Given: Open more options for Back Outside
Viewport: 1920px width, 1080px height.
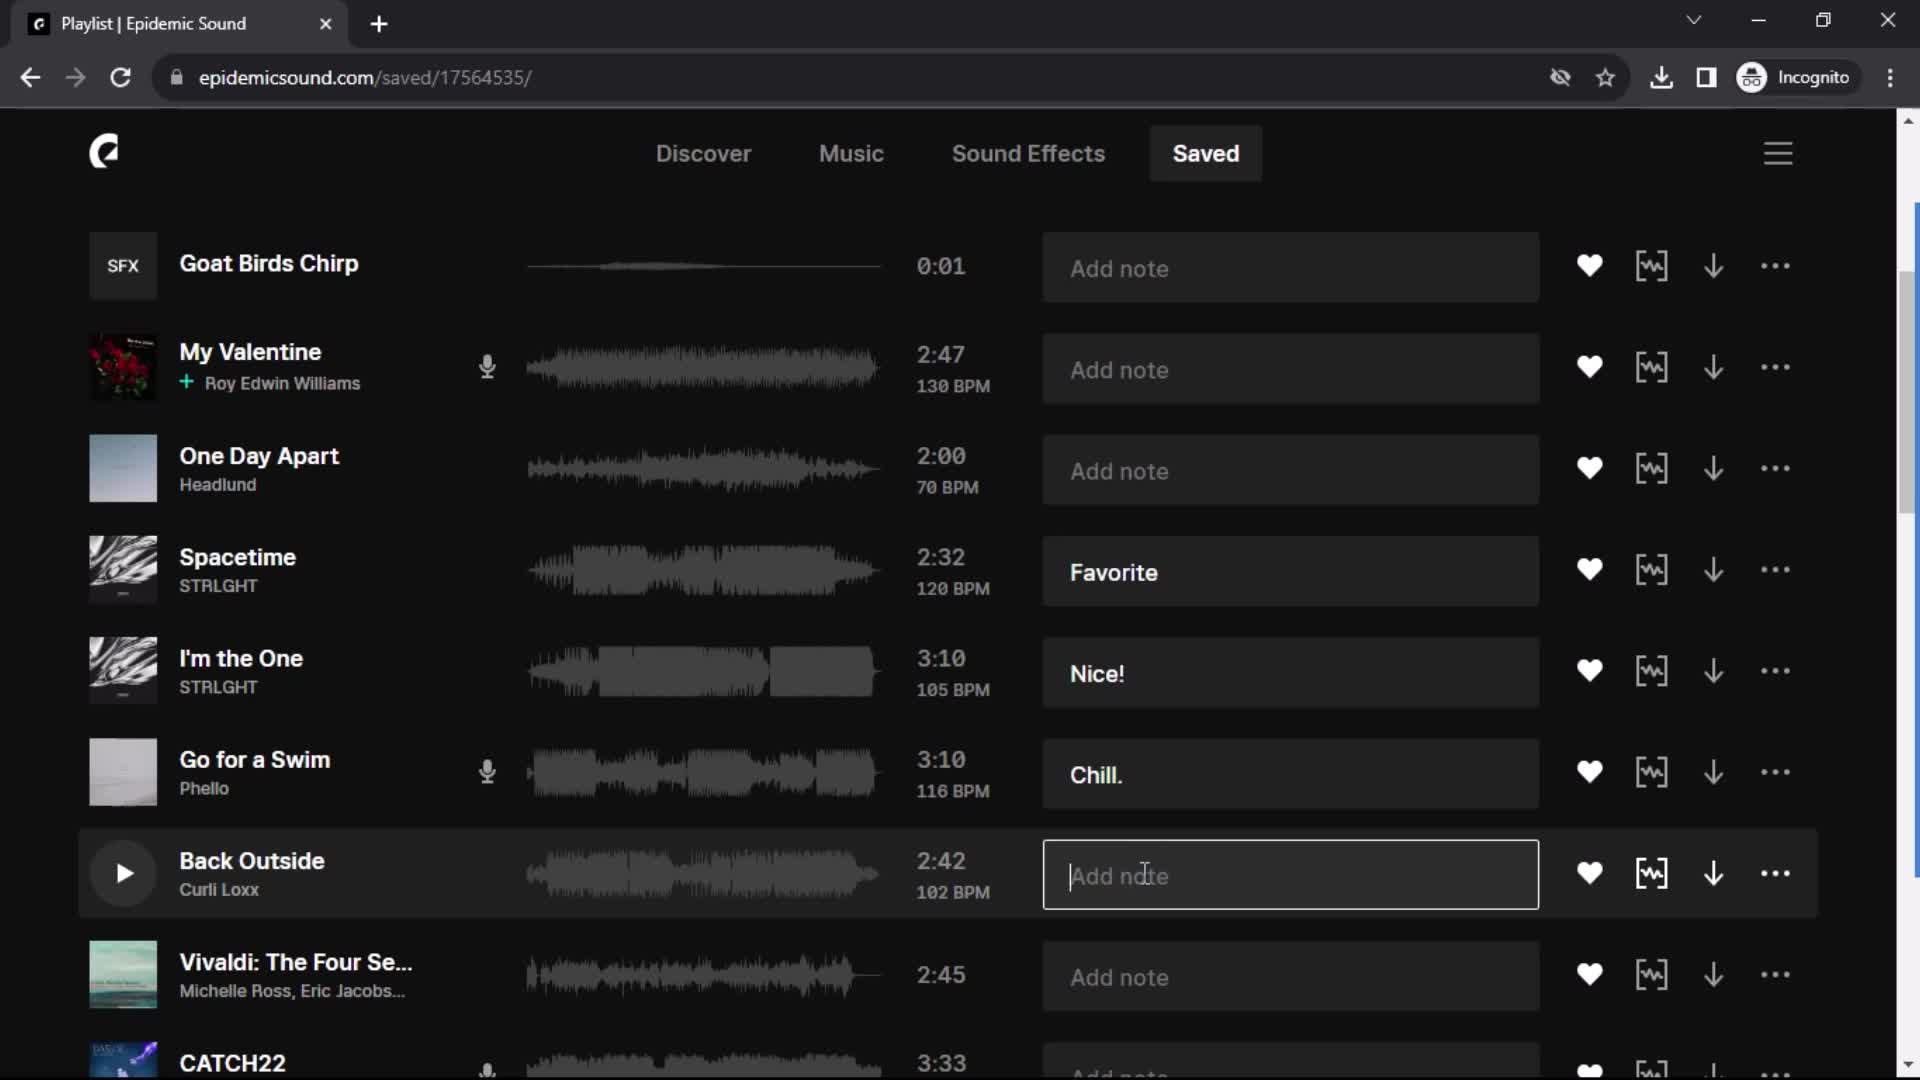Looking at the screenshot, I should coord(1775,873).
